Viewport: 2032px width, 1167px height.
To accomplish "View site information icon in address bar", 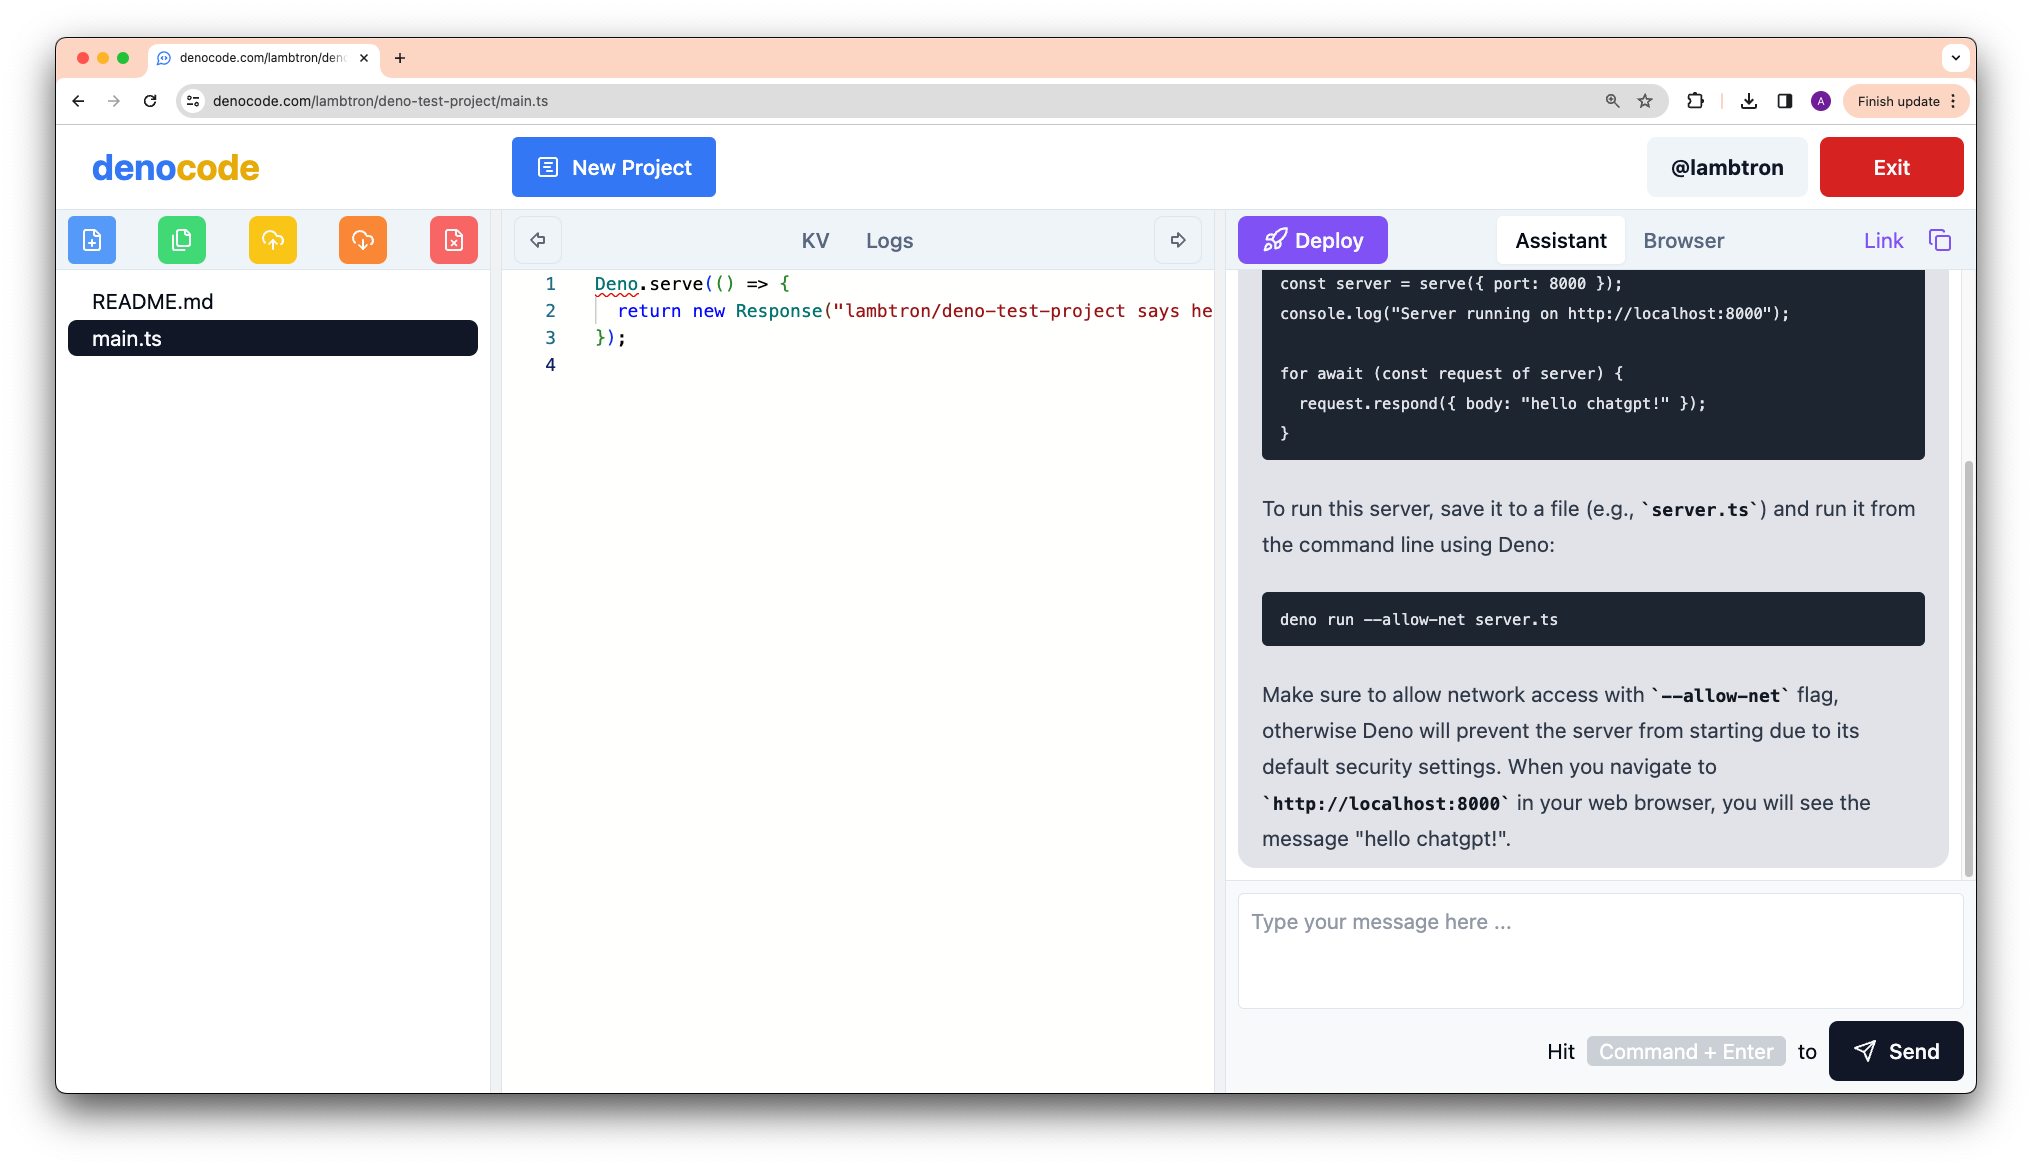I will (194, 101).
